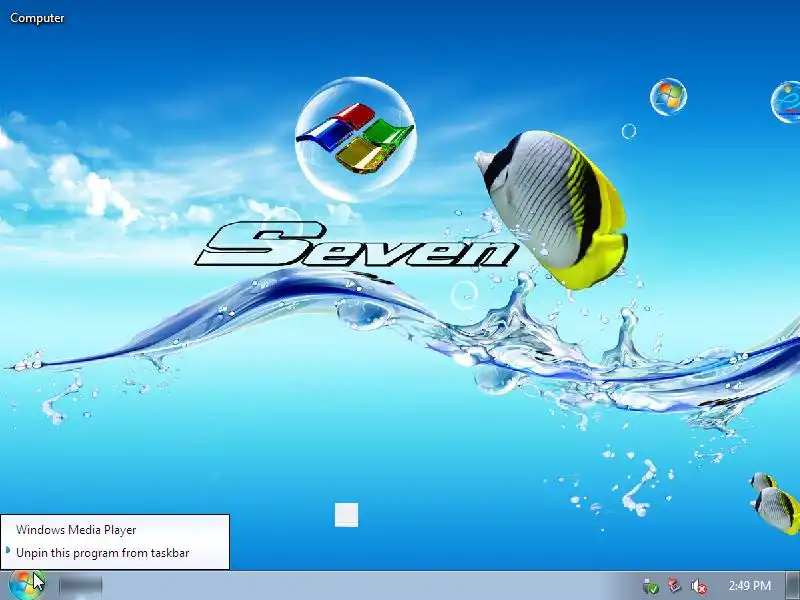Click the Safely Remove Hardware tray icon
The height and width of the screenshot is (600, 800).
pyautogui.click(x=651, y=586)
